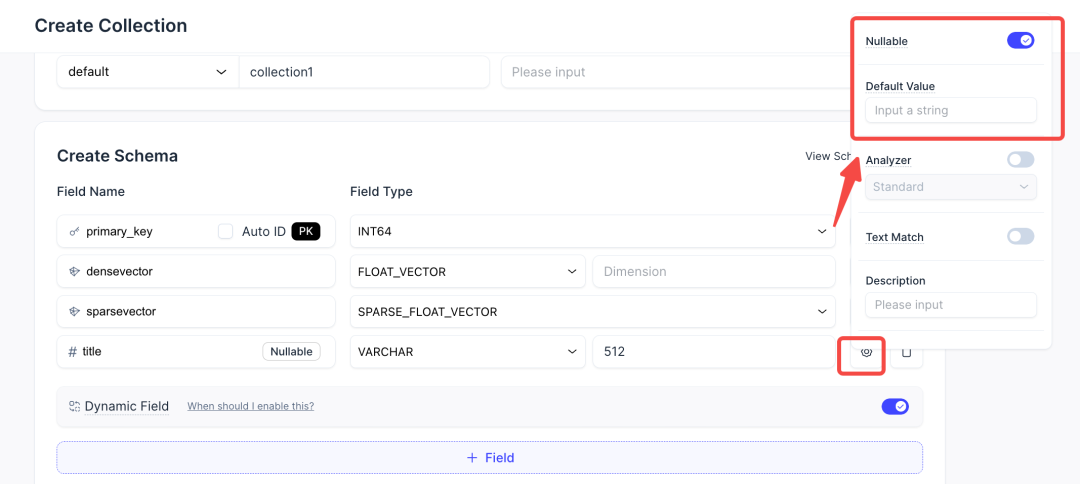Disable the Dynamic Field switch
This screenshot has width=1080, height=484.
tap(895, 406)
